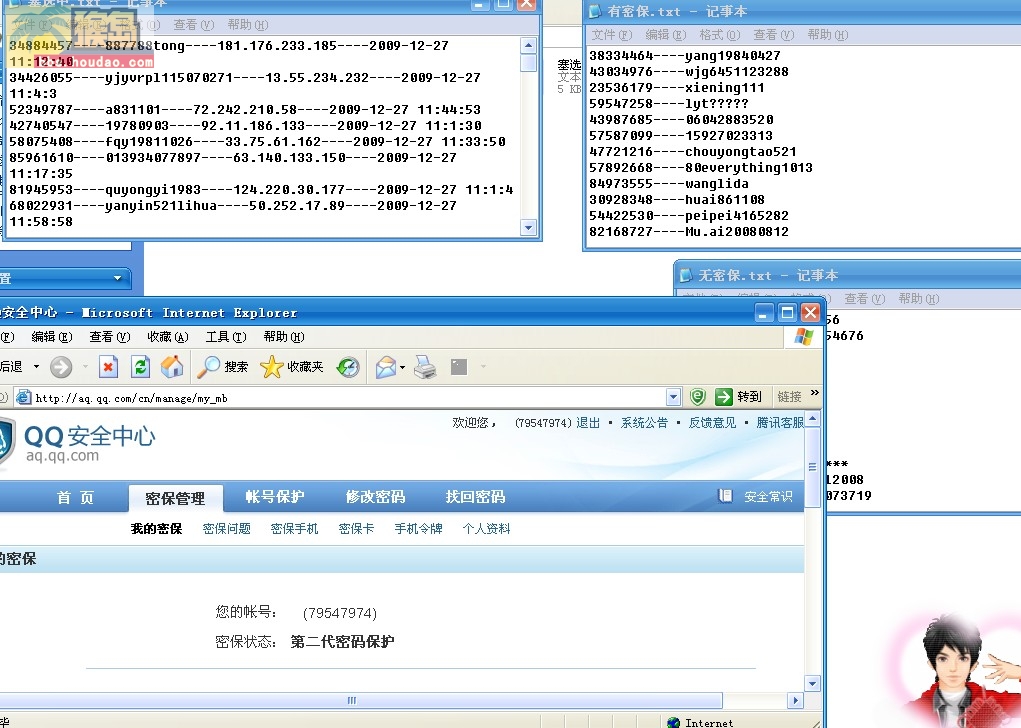Screen dimensions: 1021x728
Task: Click the IE horizontal scrollbar thumb
Action: tap(352, 701)
